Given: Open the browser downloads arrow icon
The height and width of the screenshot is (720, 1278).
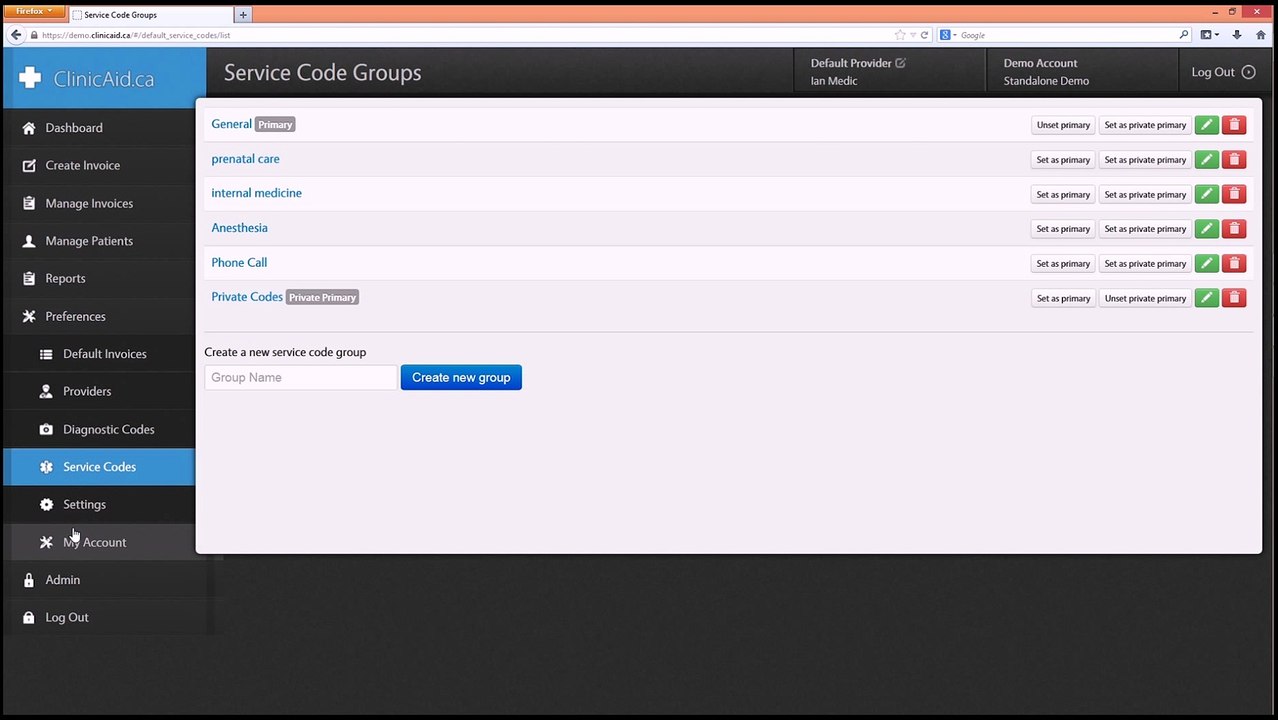Looking at the screenshot, I should click(x=1237, y=35).
